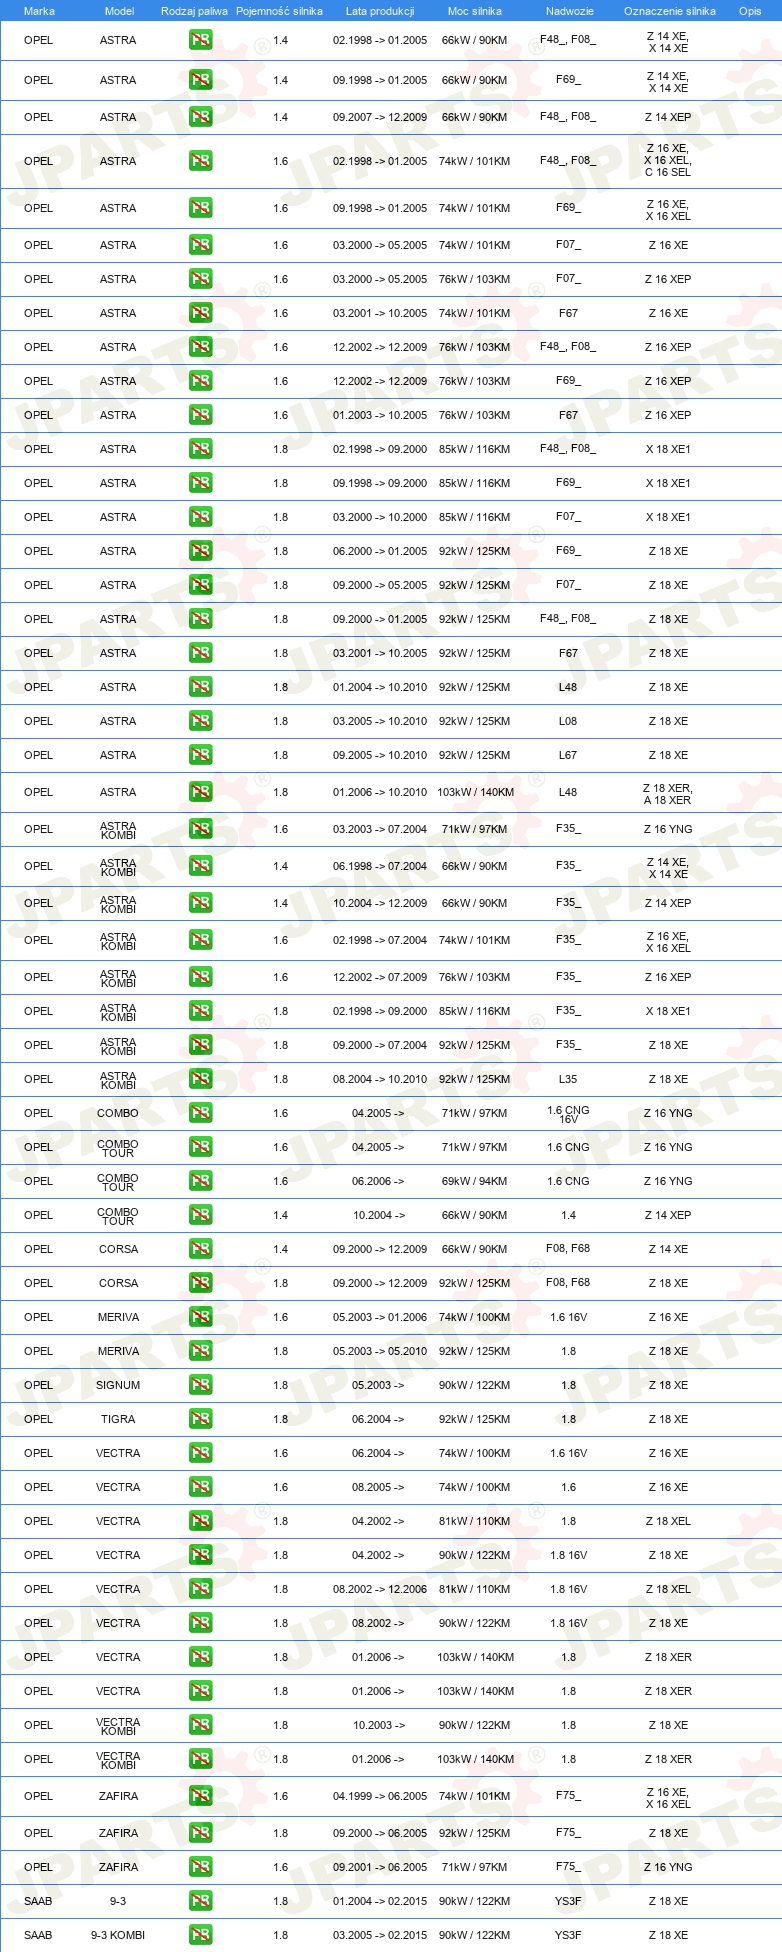Click fuel icon in MERIVA 1.8 row
The width and height of the screenshot is (782, 1952).
[200, 1350]
